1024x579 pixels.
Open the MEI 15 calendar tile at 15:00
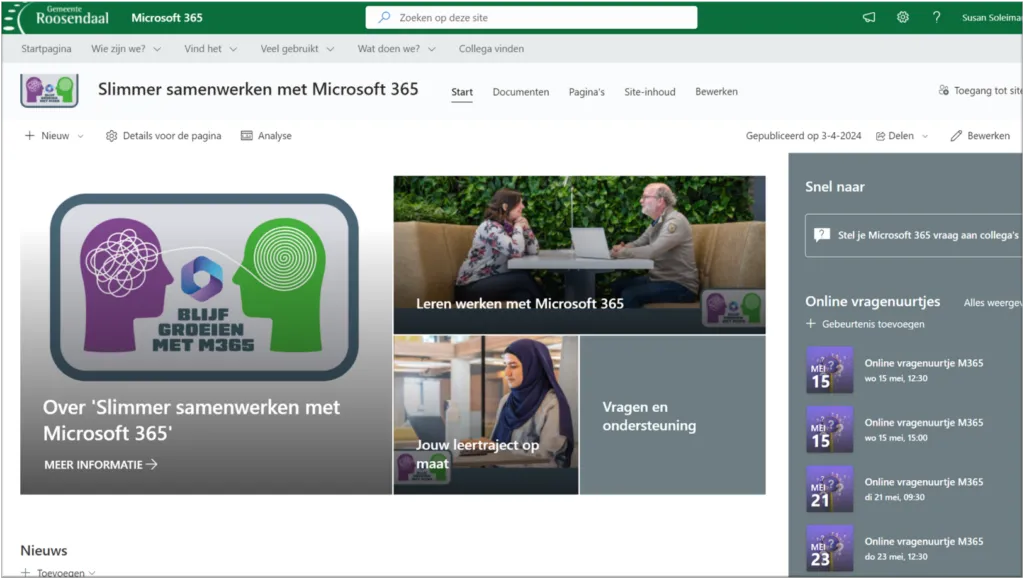tap(829, 430)
